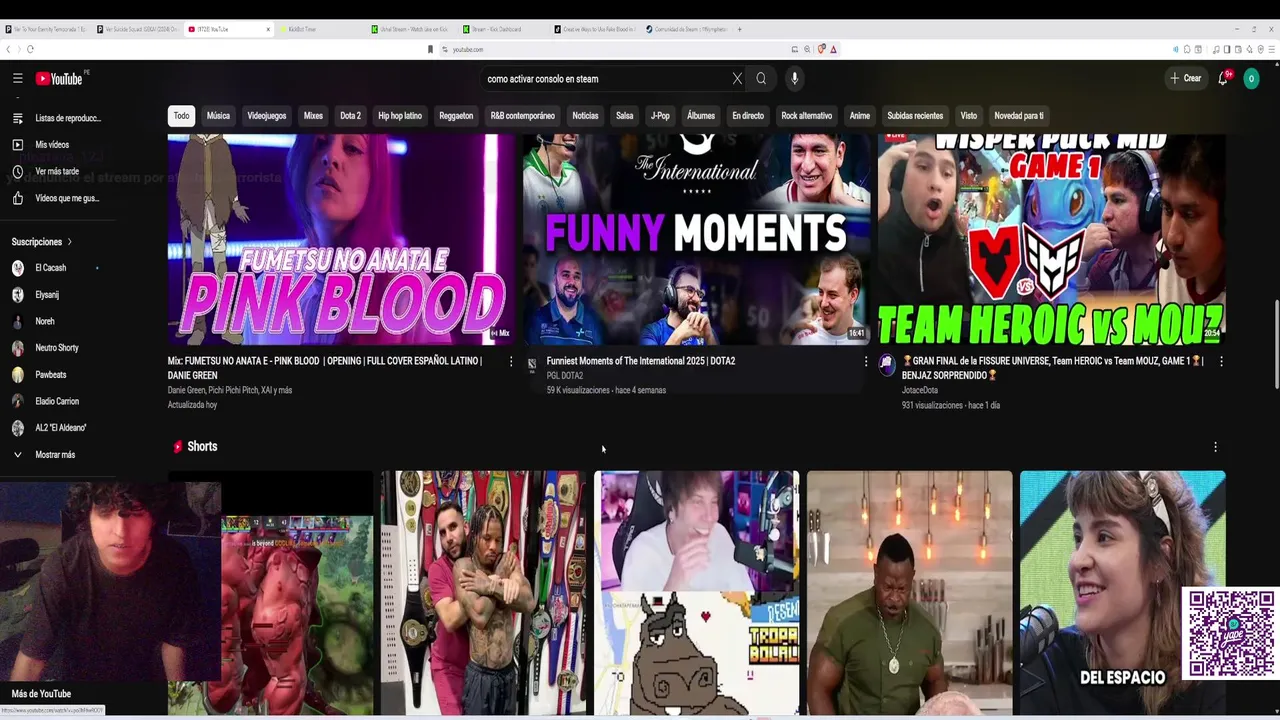The image size is (1280, 720).
Task: Open Elysanij subscription channel
Action: (47, 295)
